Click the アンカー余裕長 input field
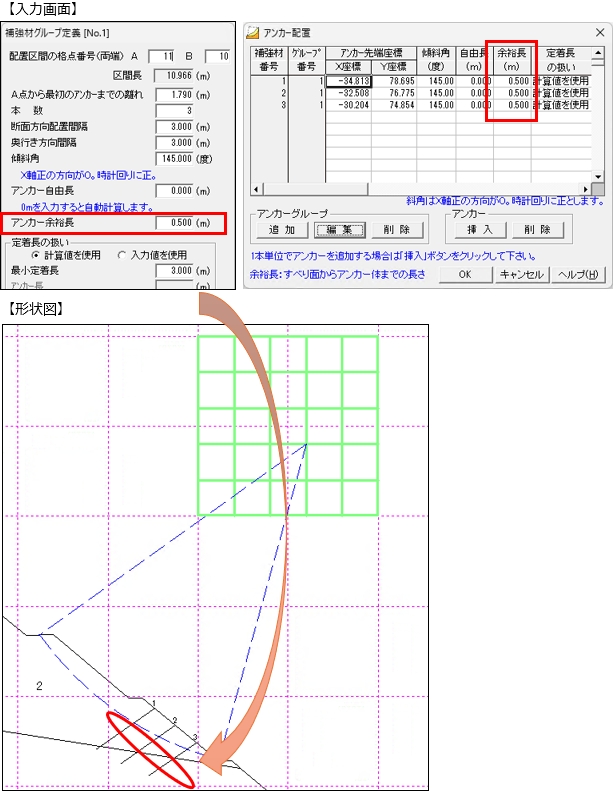 (x=175, y=223)
